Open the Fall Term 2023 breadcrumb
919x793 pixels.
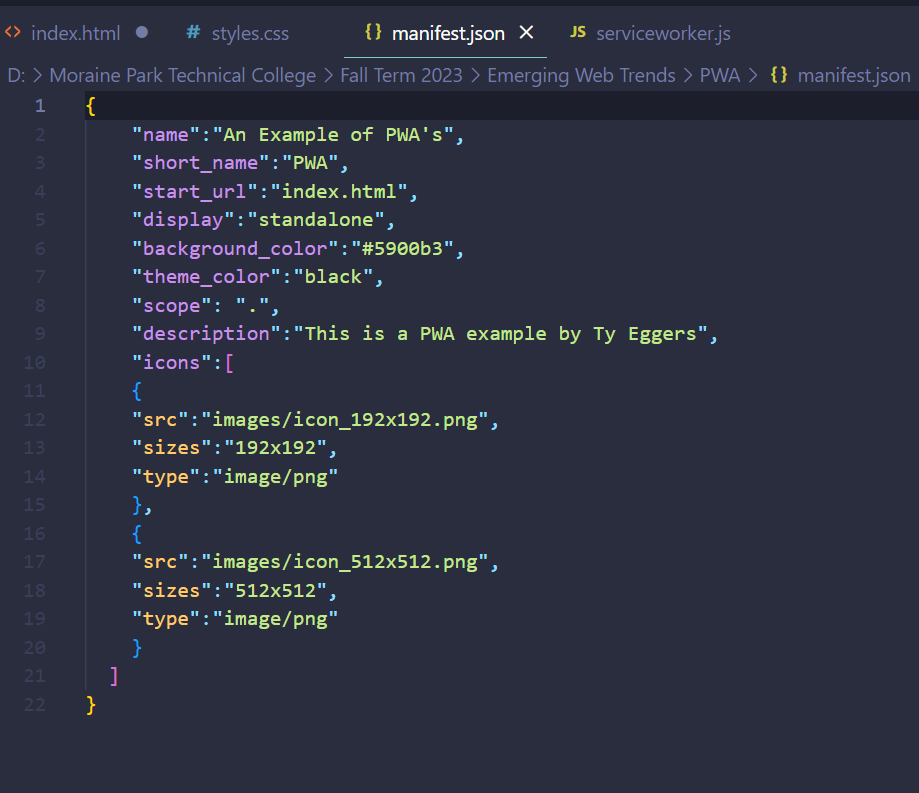pyautogui.click(x=401, y=76)
